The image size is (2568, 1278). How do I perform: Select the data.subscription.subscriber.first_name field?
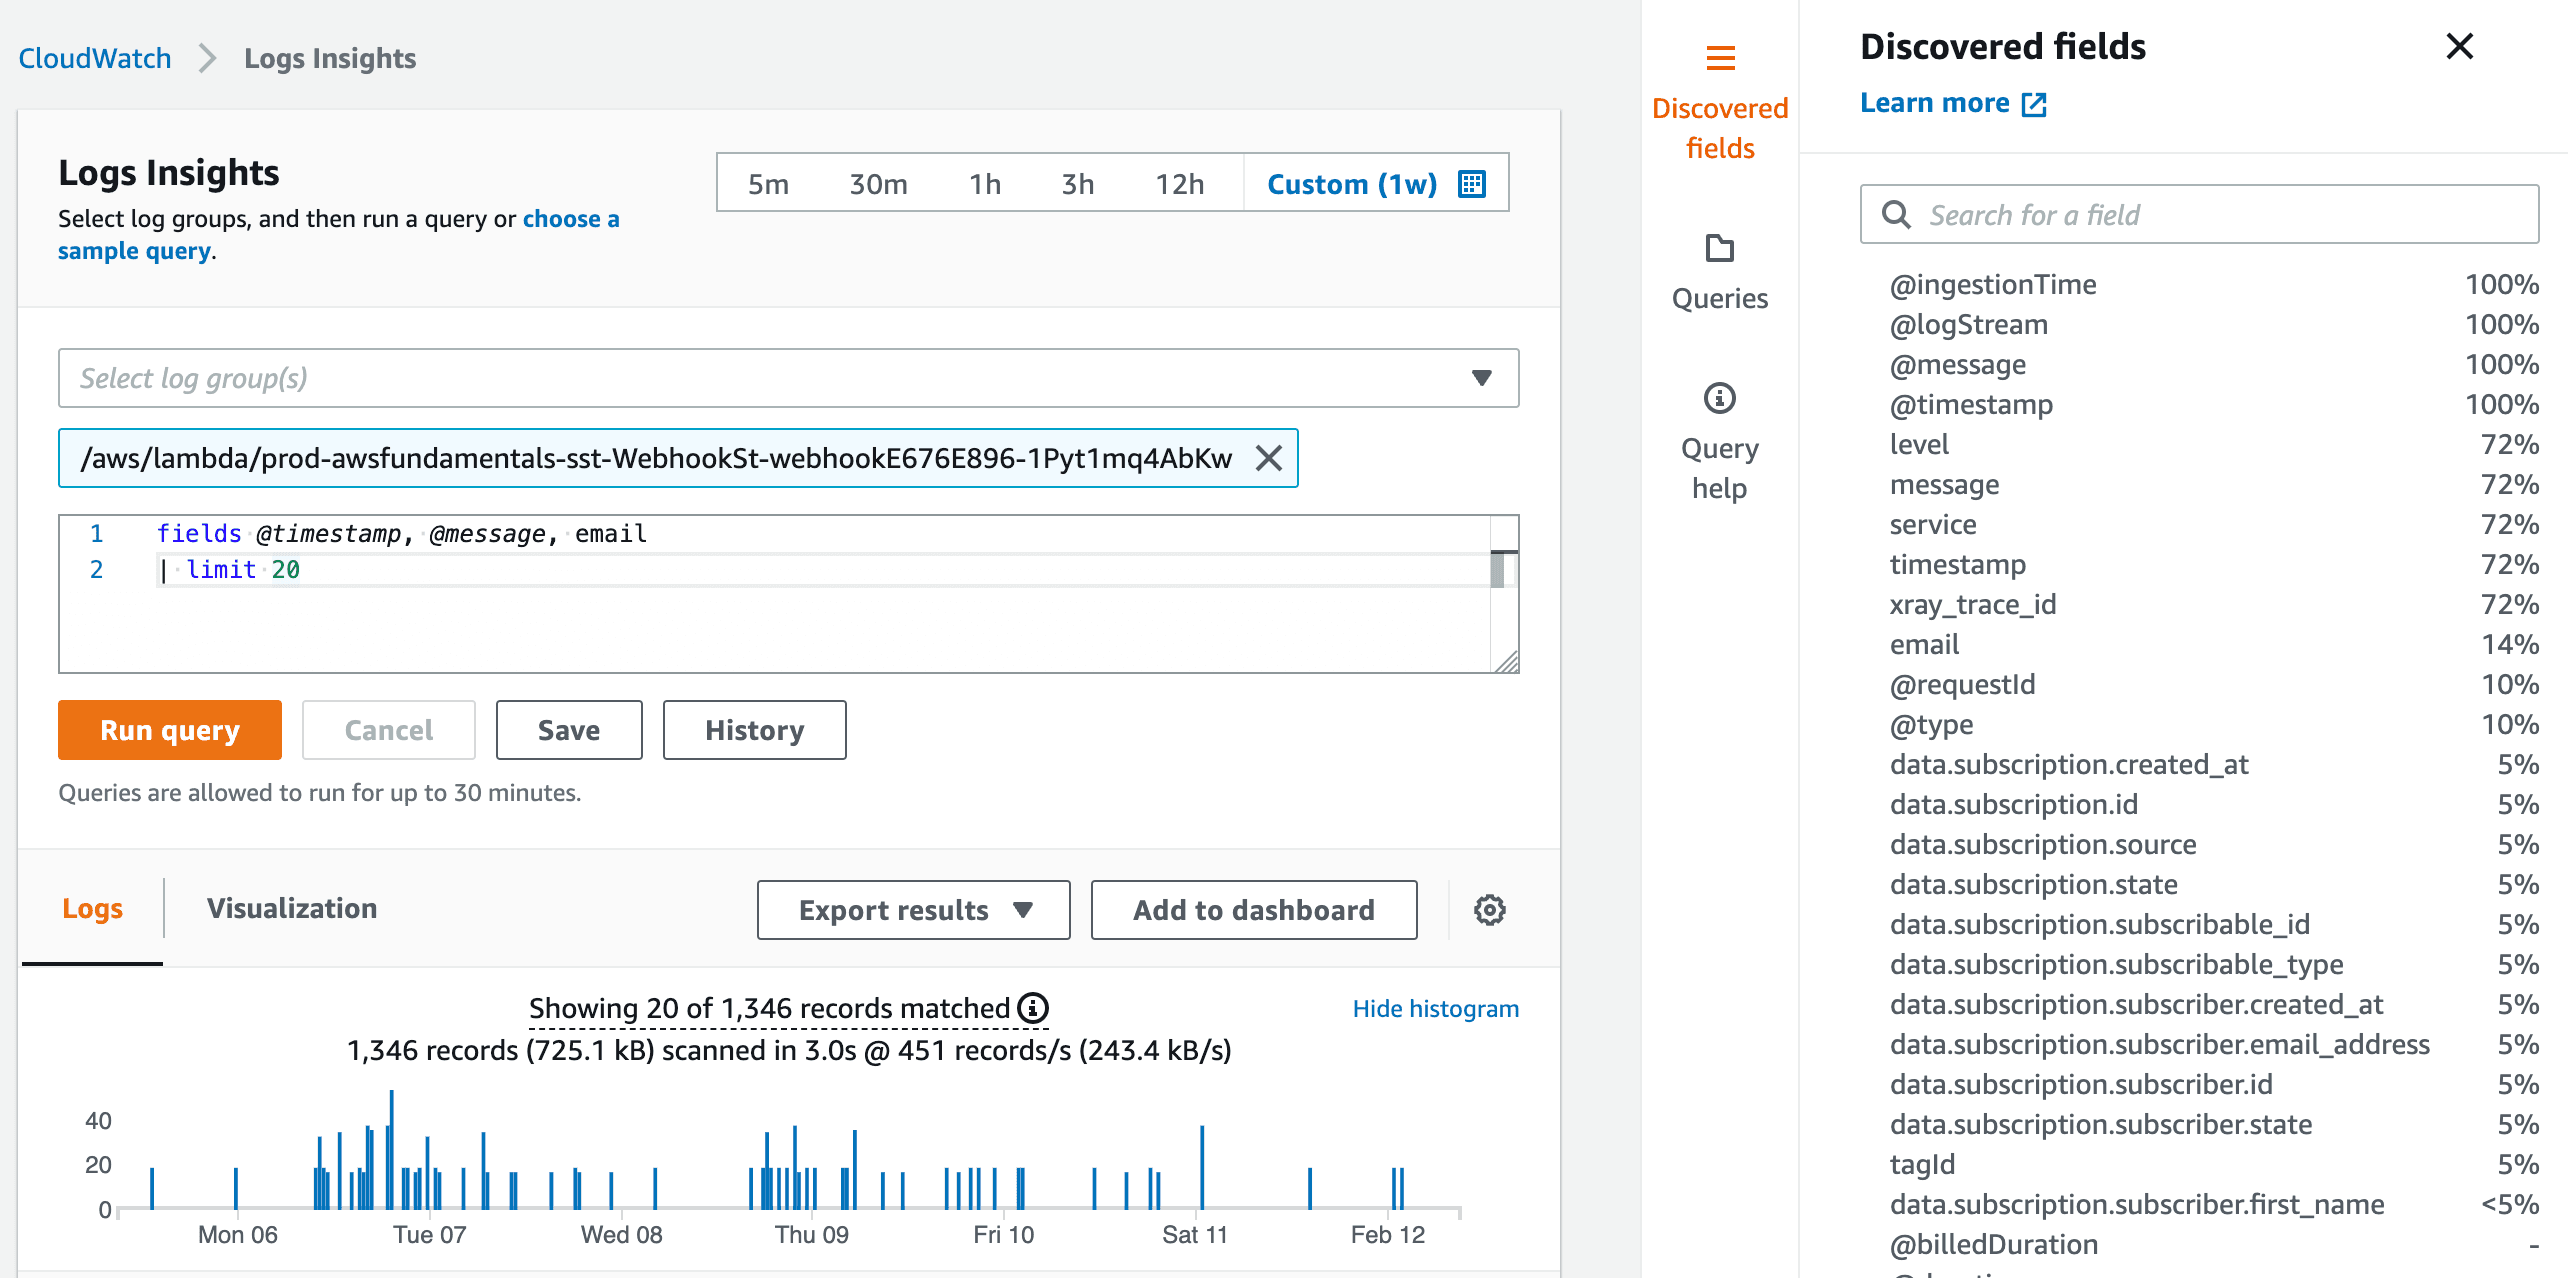click(x=2137, y=1204)
